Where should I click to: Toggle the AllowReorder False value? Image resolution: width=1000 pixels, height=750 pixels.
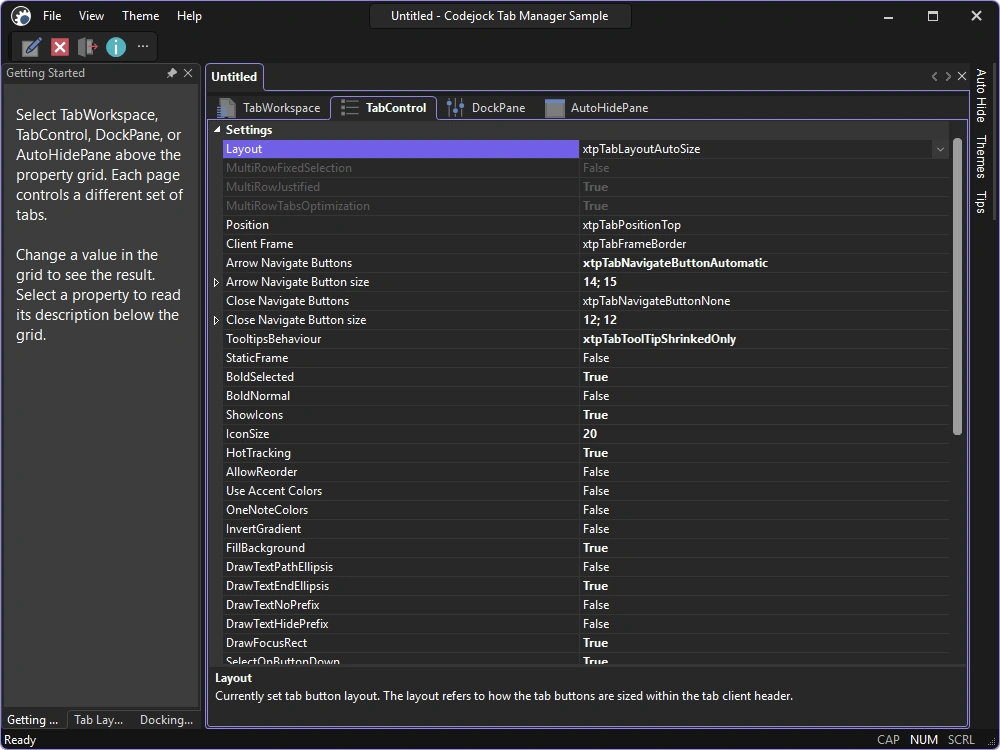coord(596,472)
